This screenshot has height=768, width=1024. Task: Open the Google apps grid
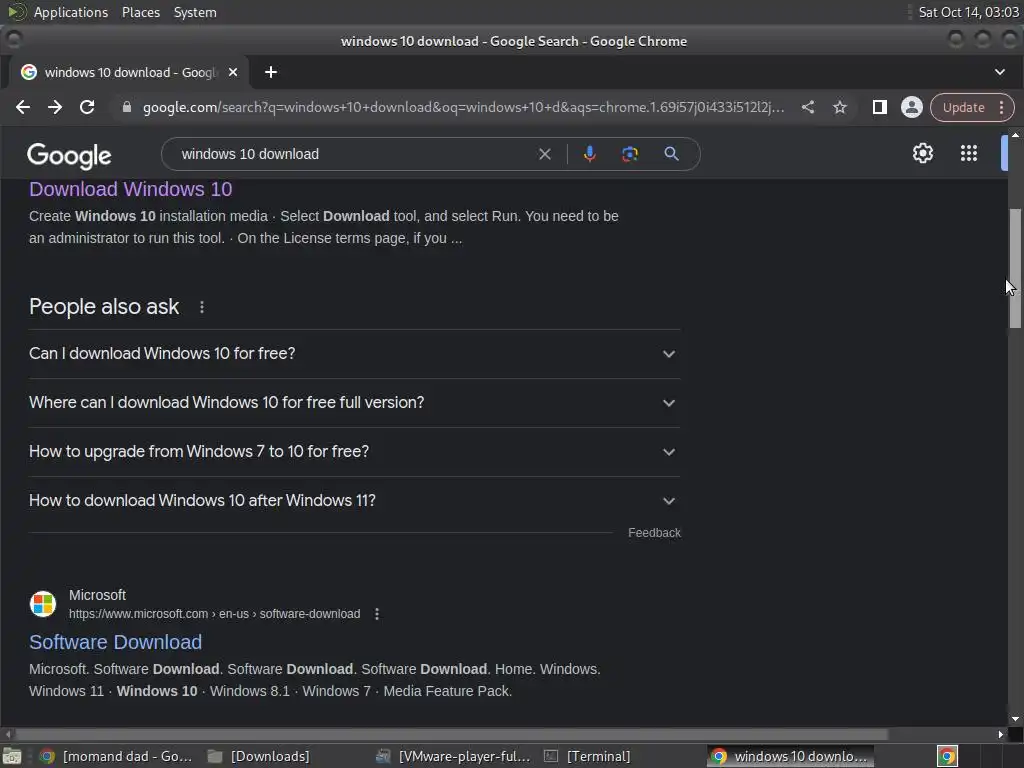pyautogui.click(x=968, y=153)
